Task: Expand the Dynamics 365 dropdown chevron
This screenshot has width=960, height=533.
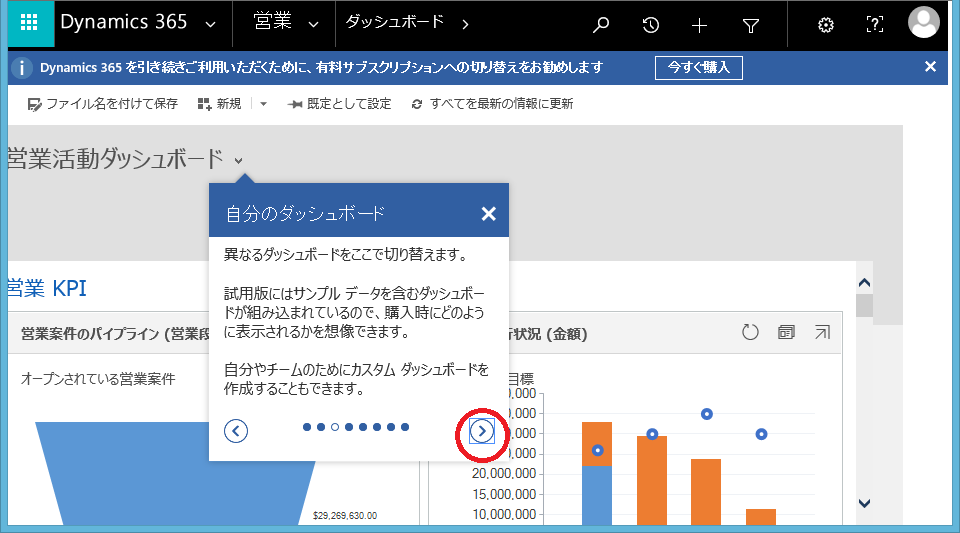Action: coord(211,25)
